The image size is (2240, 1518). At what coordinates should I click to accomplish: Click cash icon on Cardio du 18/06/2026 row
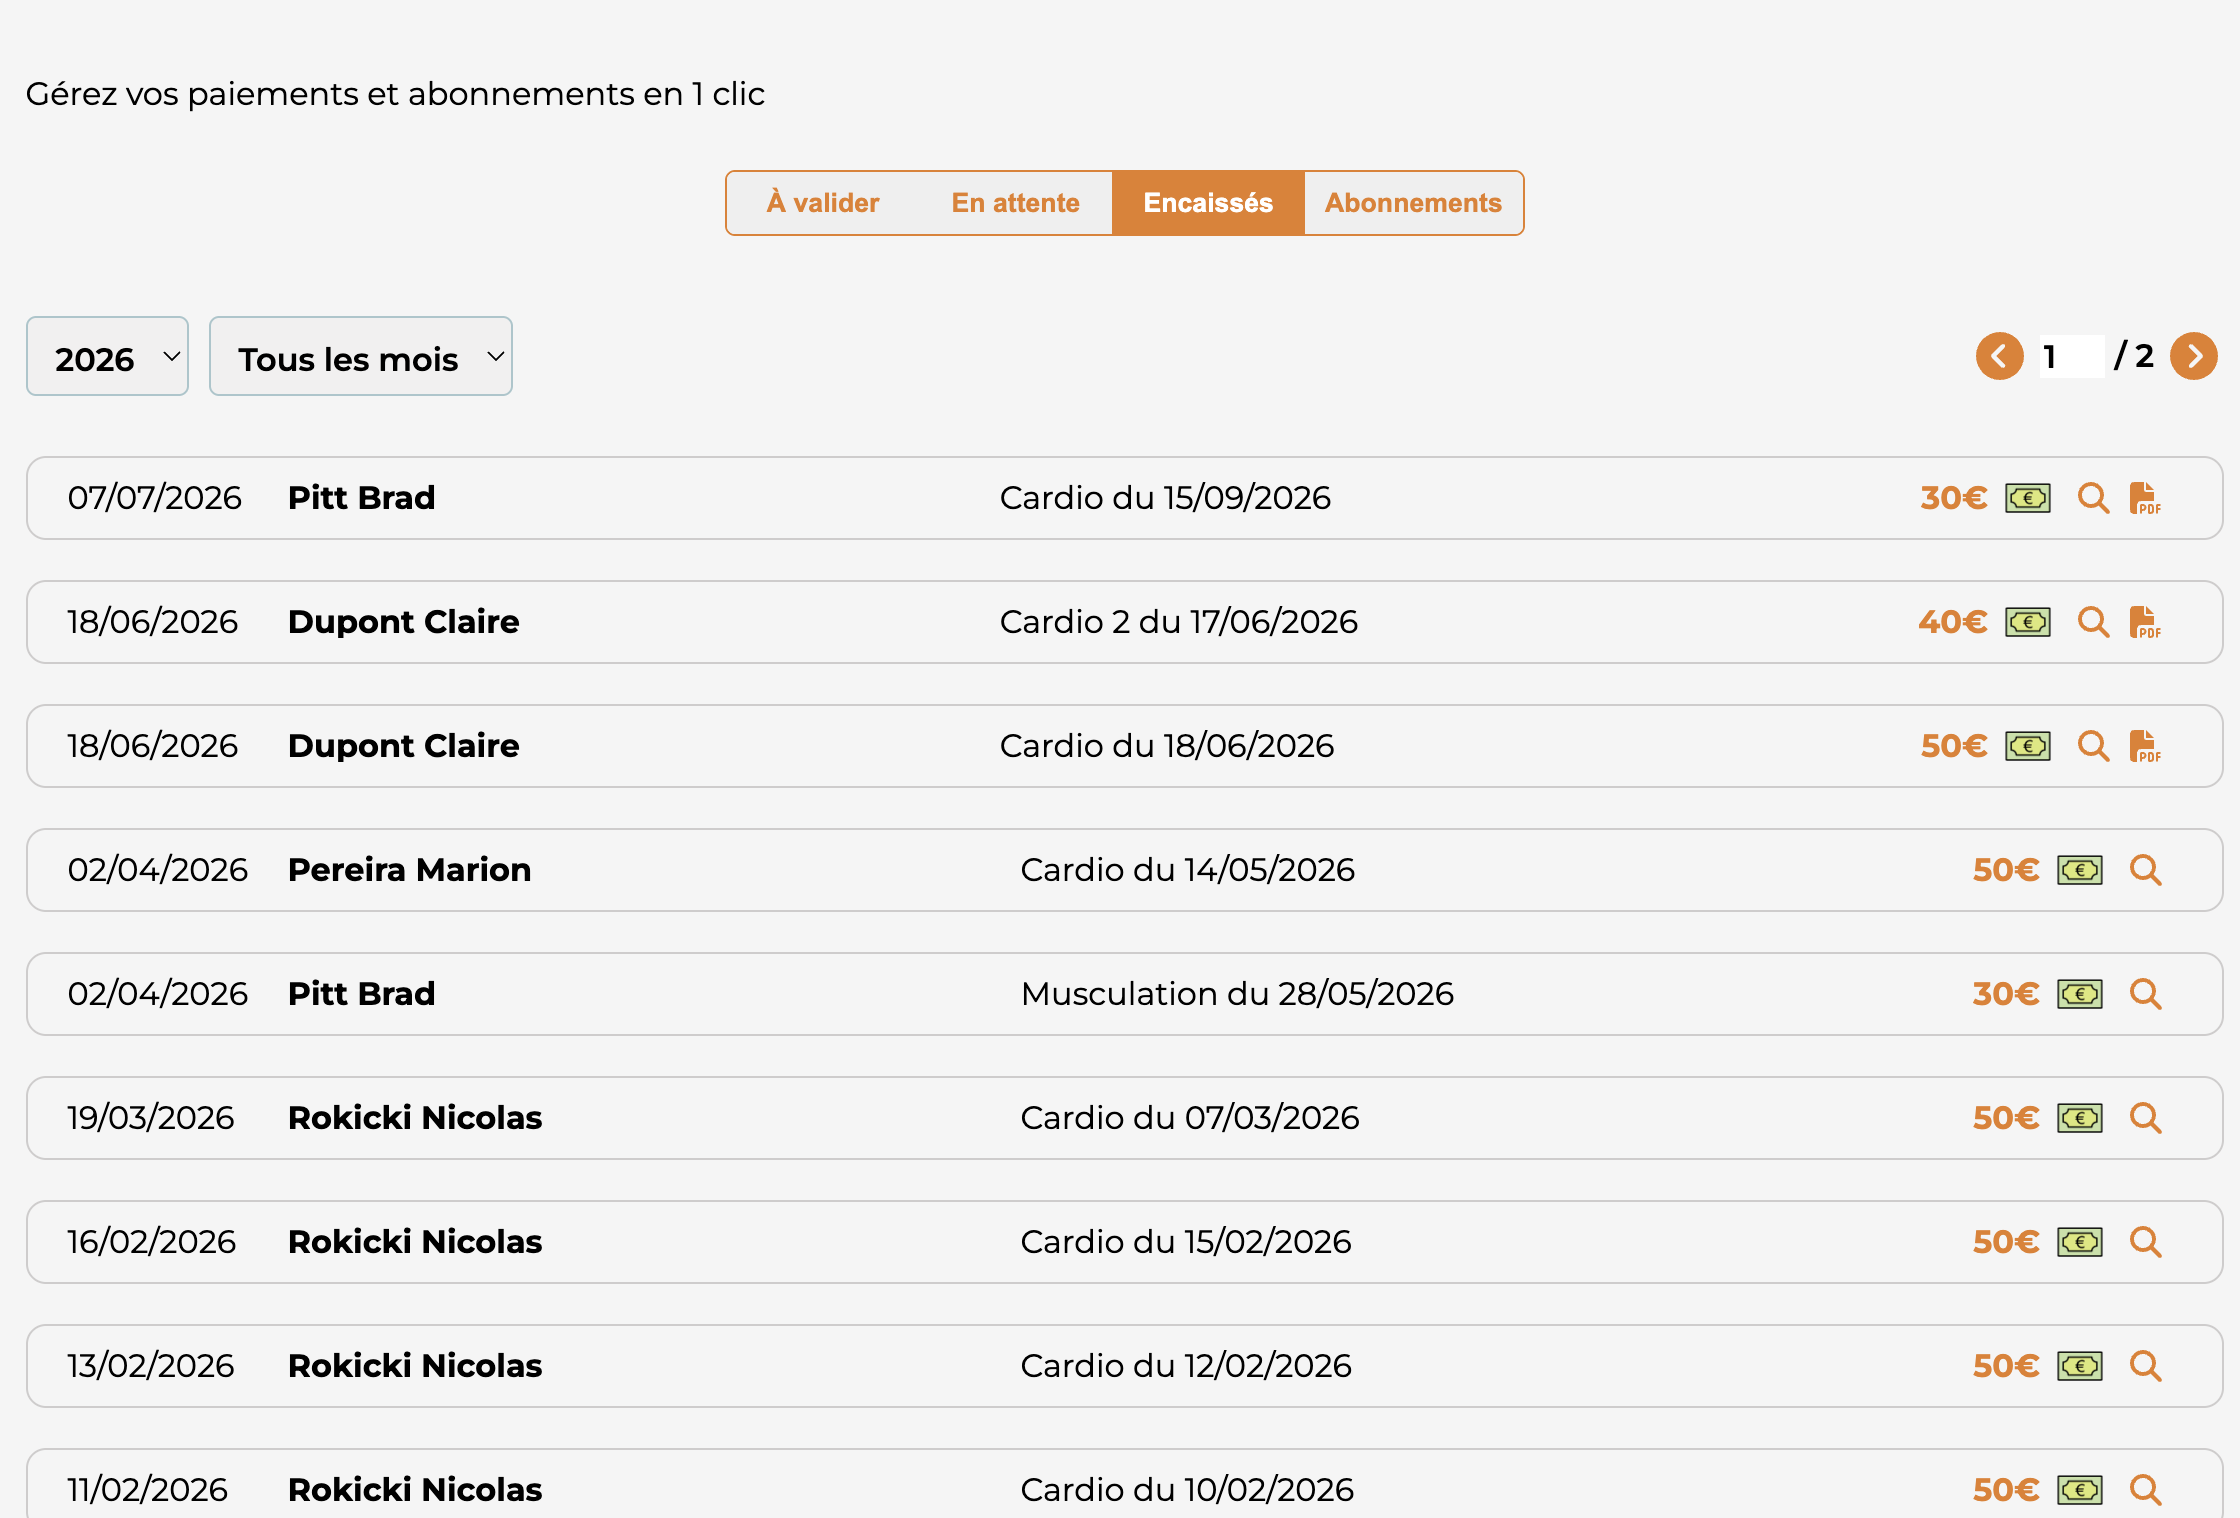click(x=2028, y=746)
